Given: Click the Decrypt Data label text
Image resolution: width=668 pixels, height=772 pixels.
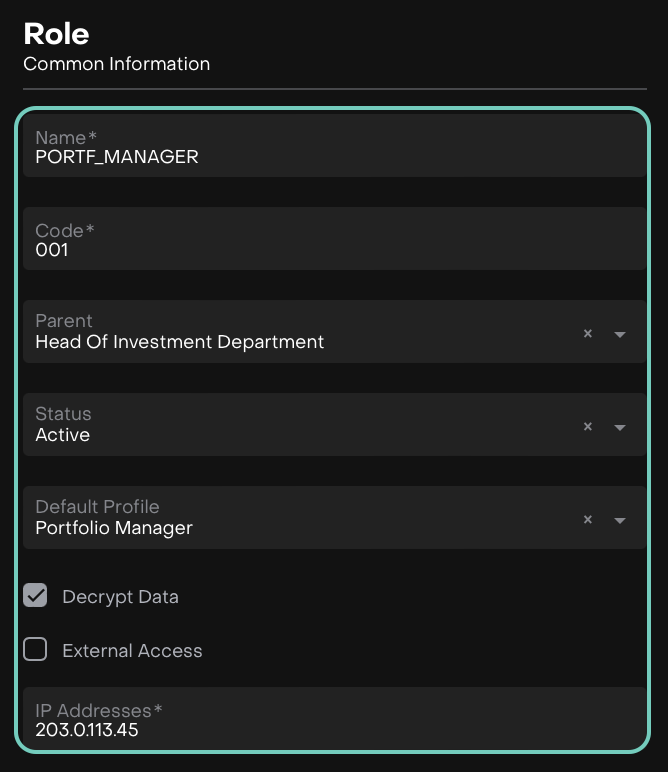Looking at the screenshot, I should [x=120, y=597].
